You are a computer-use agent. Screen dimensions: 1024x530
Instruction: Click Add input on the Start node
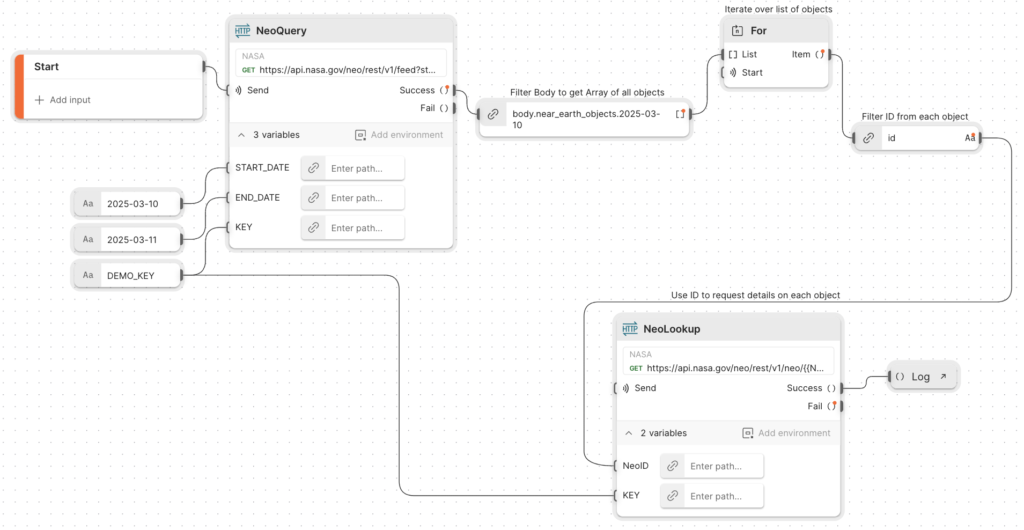[x=62, y=100]
